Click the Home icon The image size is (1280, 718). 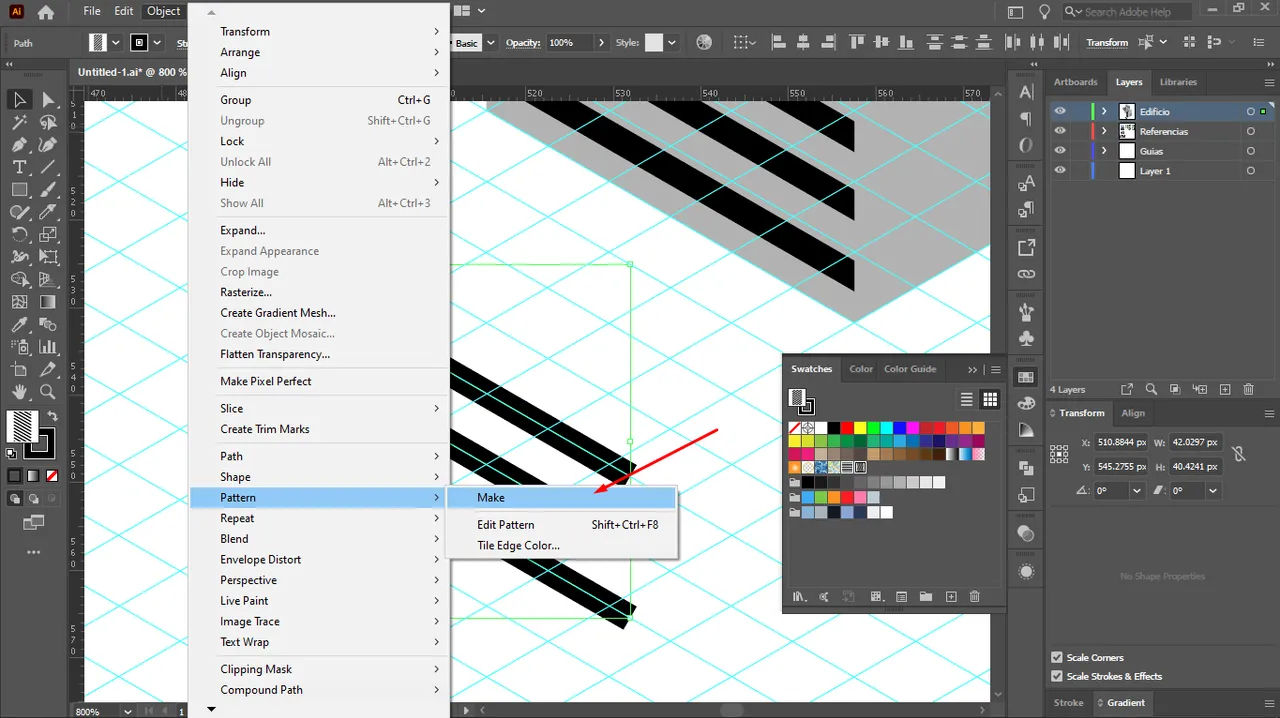(46, 12)
